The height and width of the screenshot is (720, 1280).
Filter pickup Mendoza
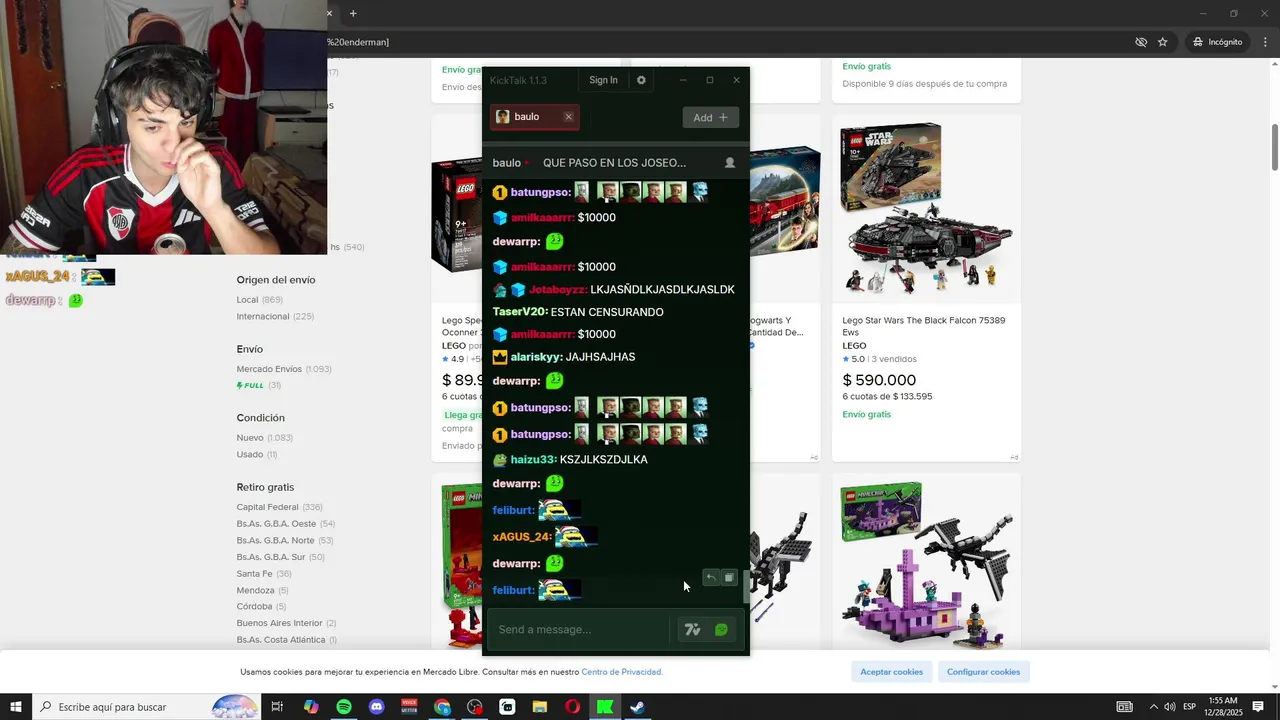point(256,591)
